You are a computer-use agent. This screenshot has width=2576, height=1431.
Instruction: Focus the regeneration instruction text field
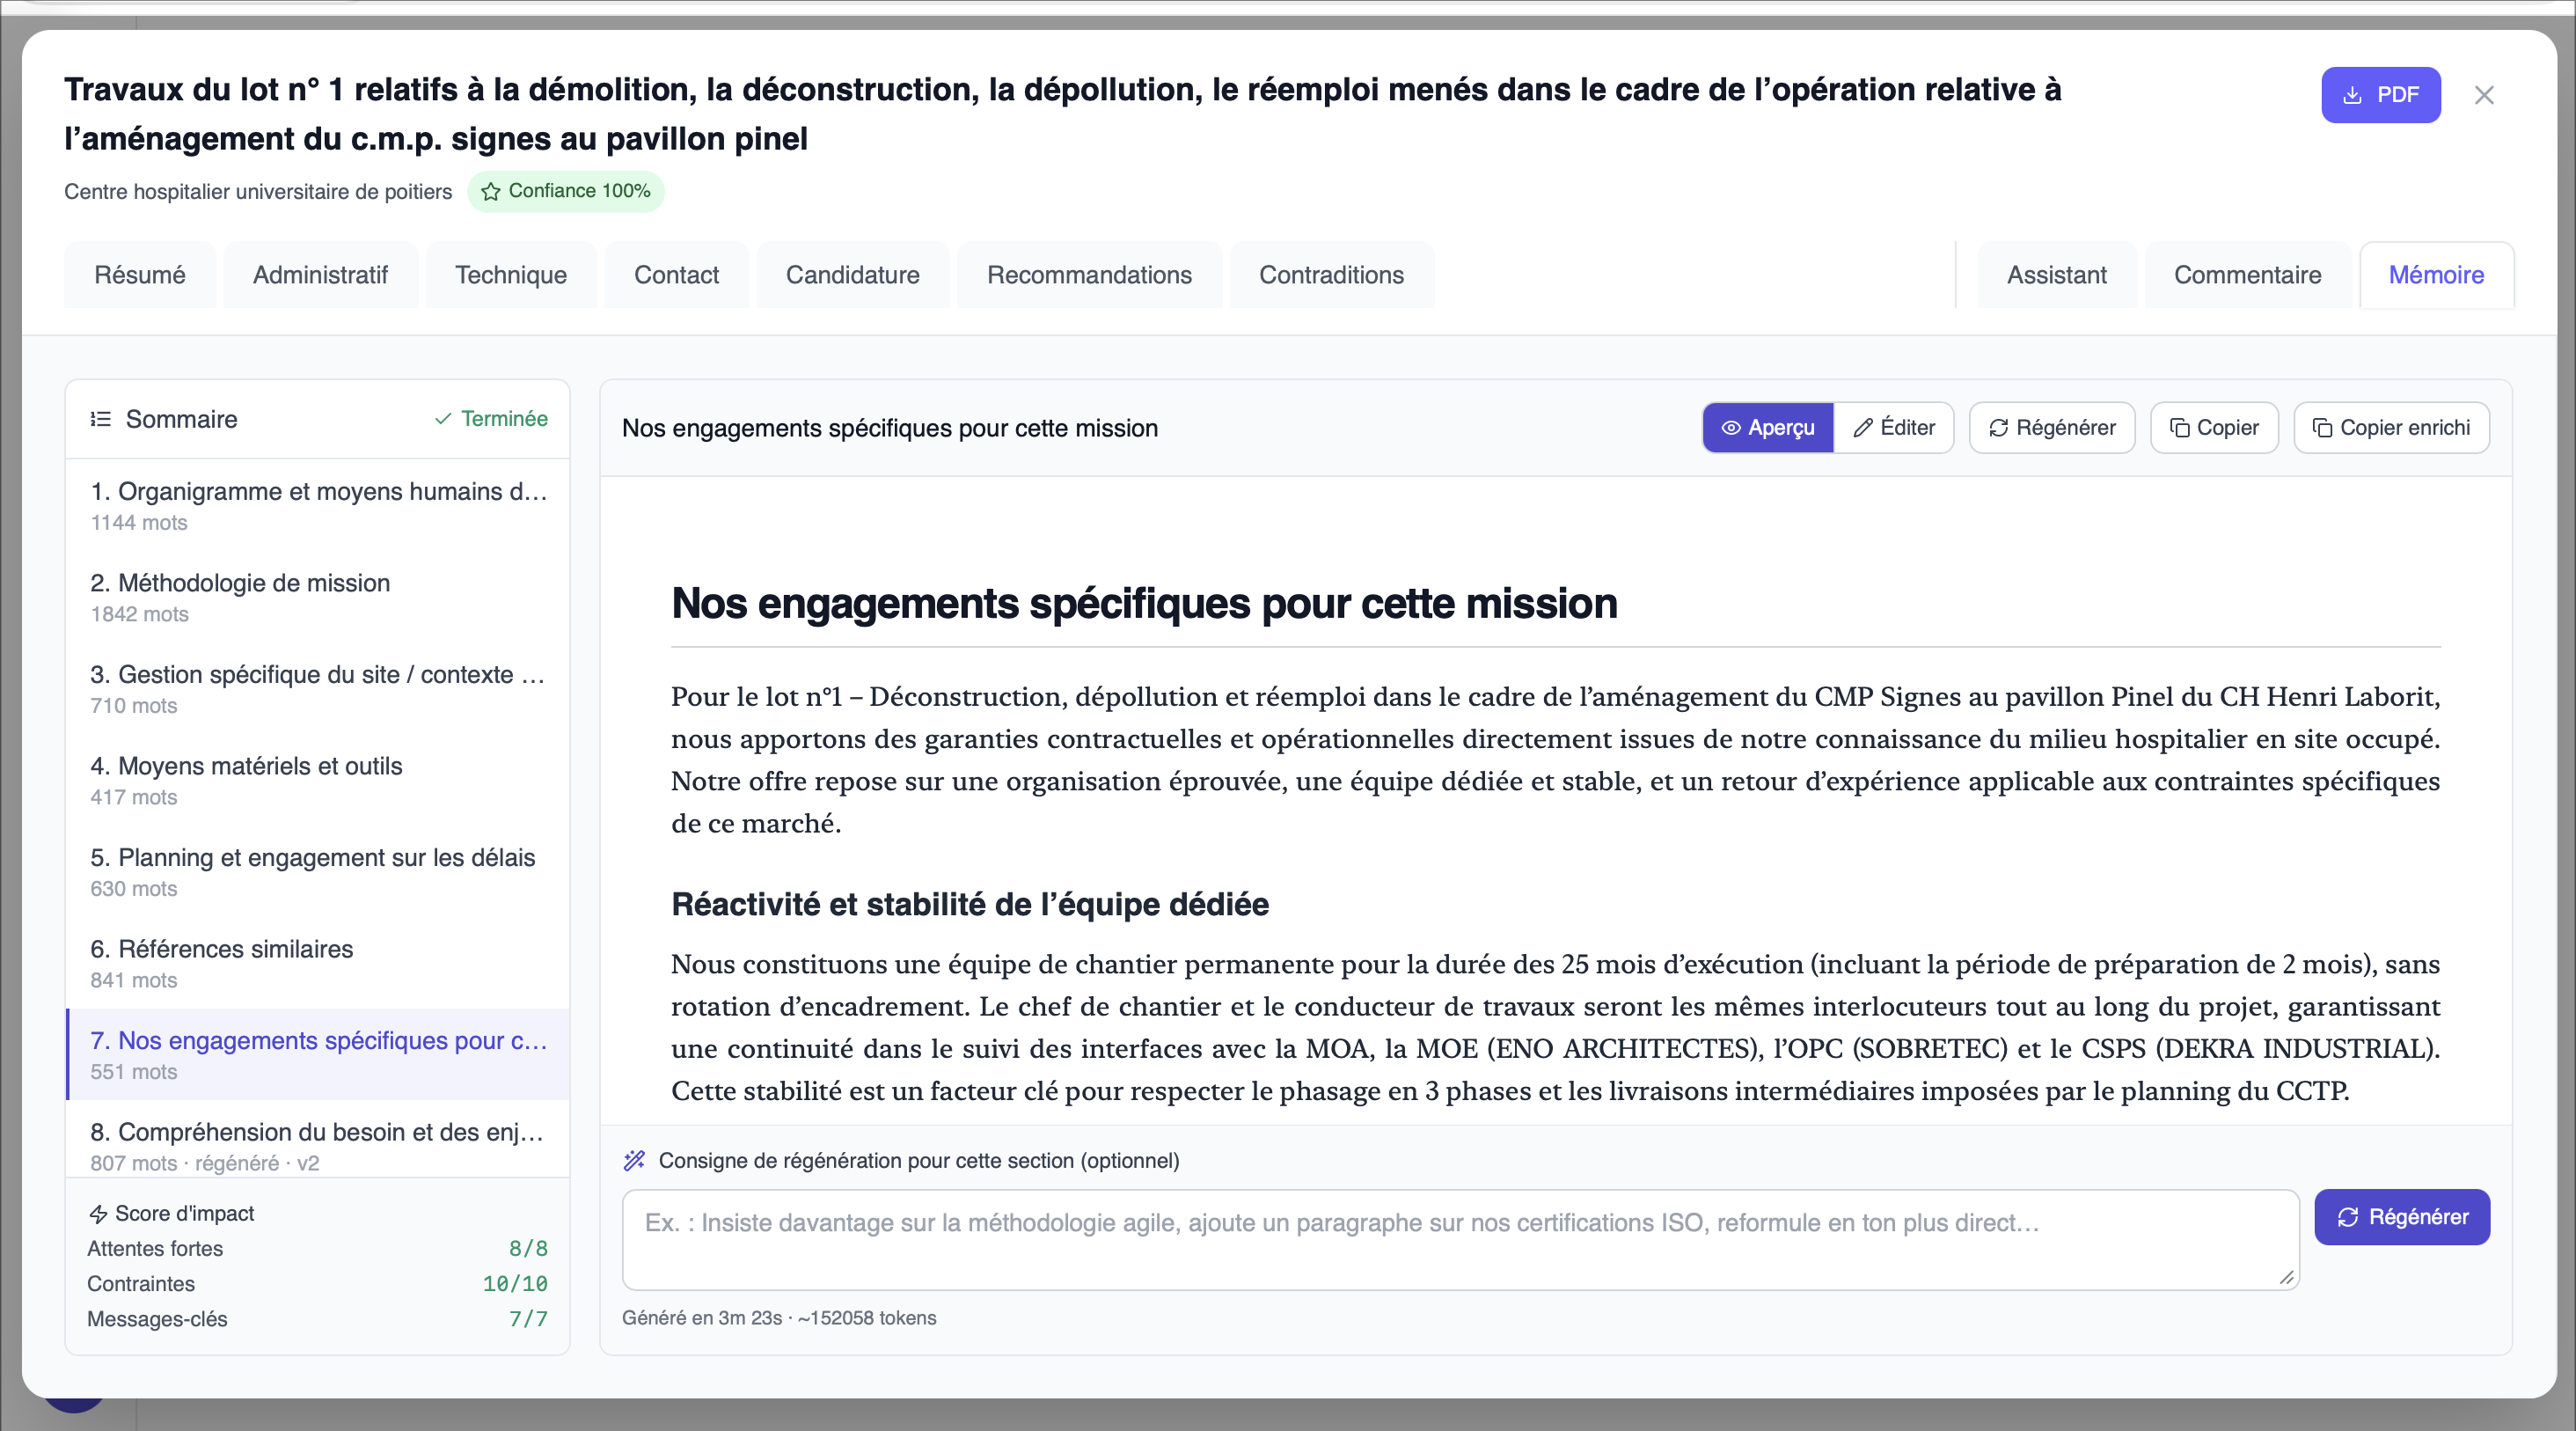(1460, 1239)
